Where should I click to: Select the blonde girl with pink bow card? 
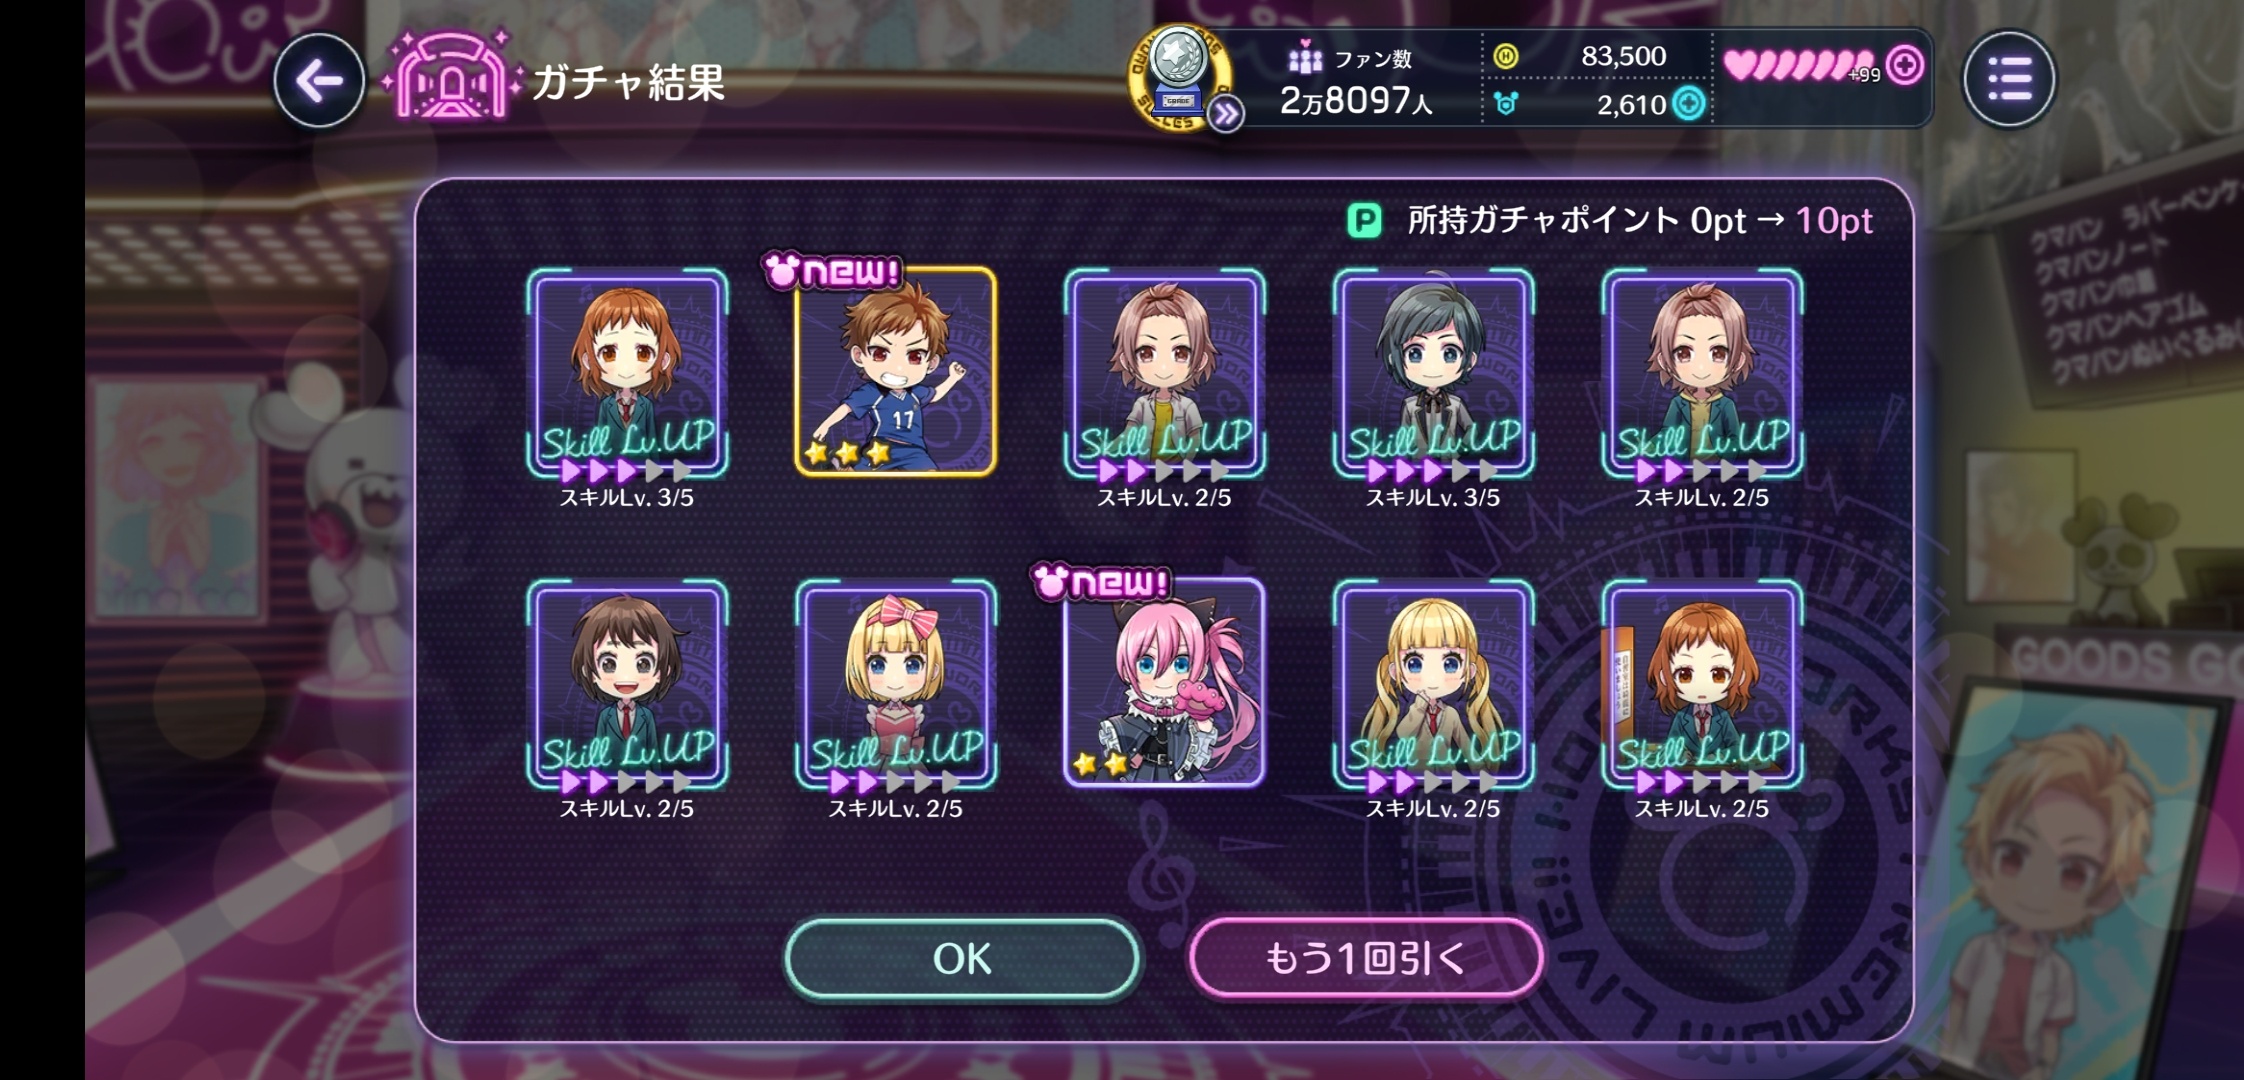[896, 684]
